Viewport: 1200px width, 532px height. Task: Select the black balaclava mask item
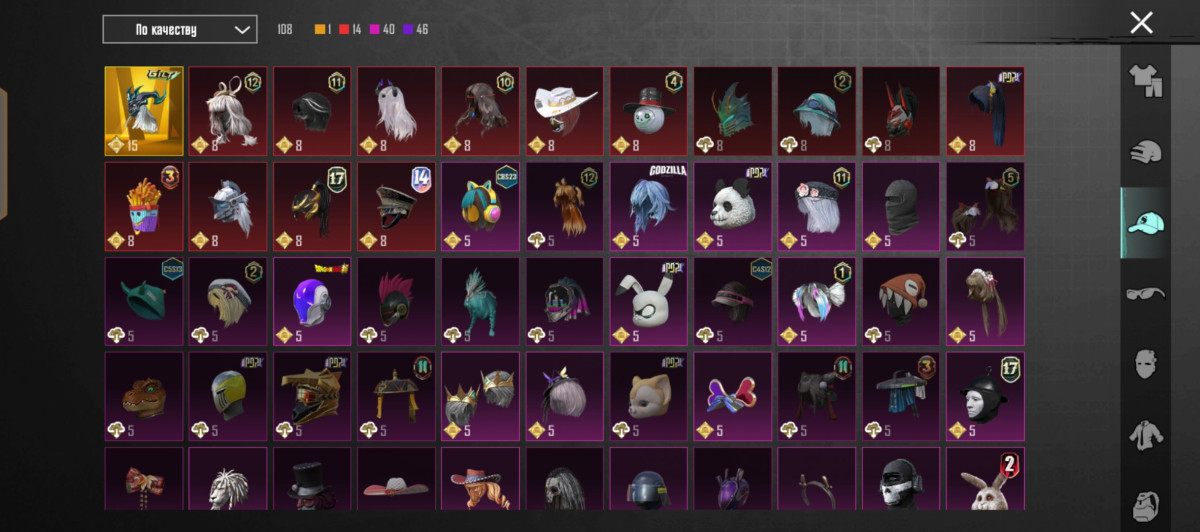point(901,206)
